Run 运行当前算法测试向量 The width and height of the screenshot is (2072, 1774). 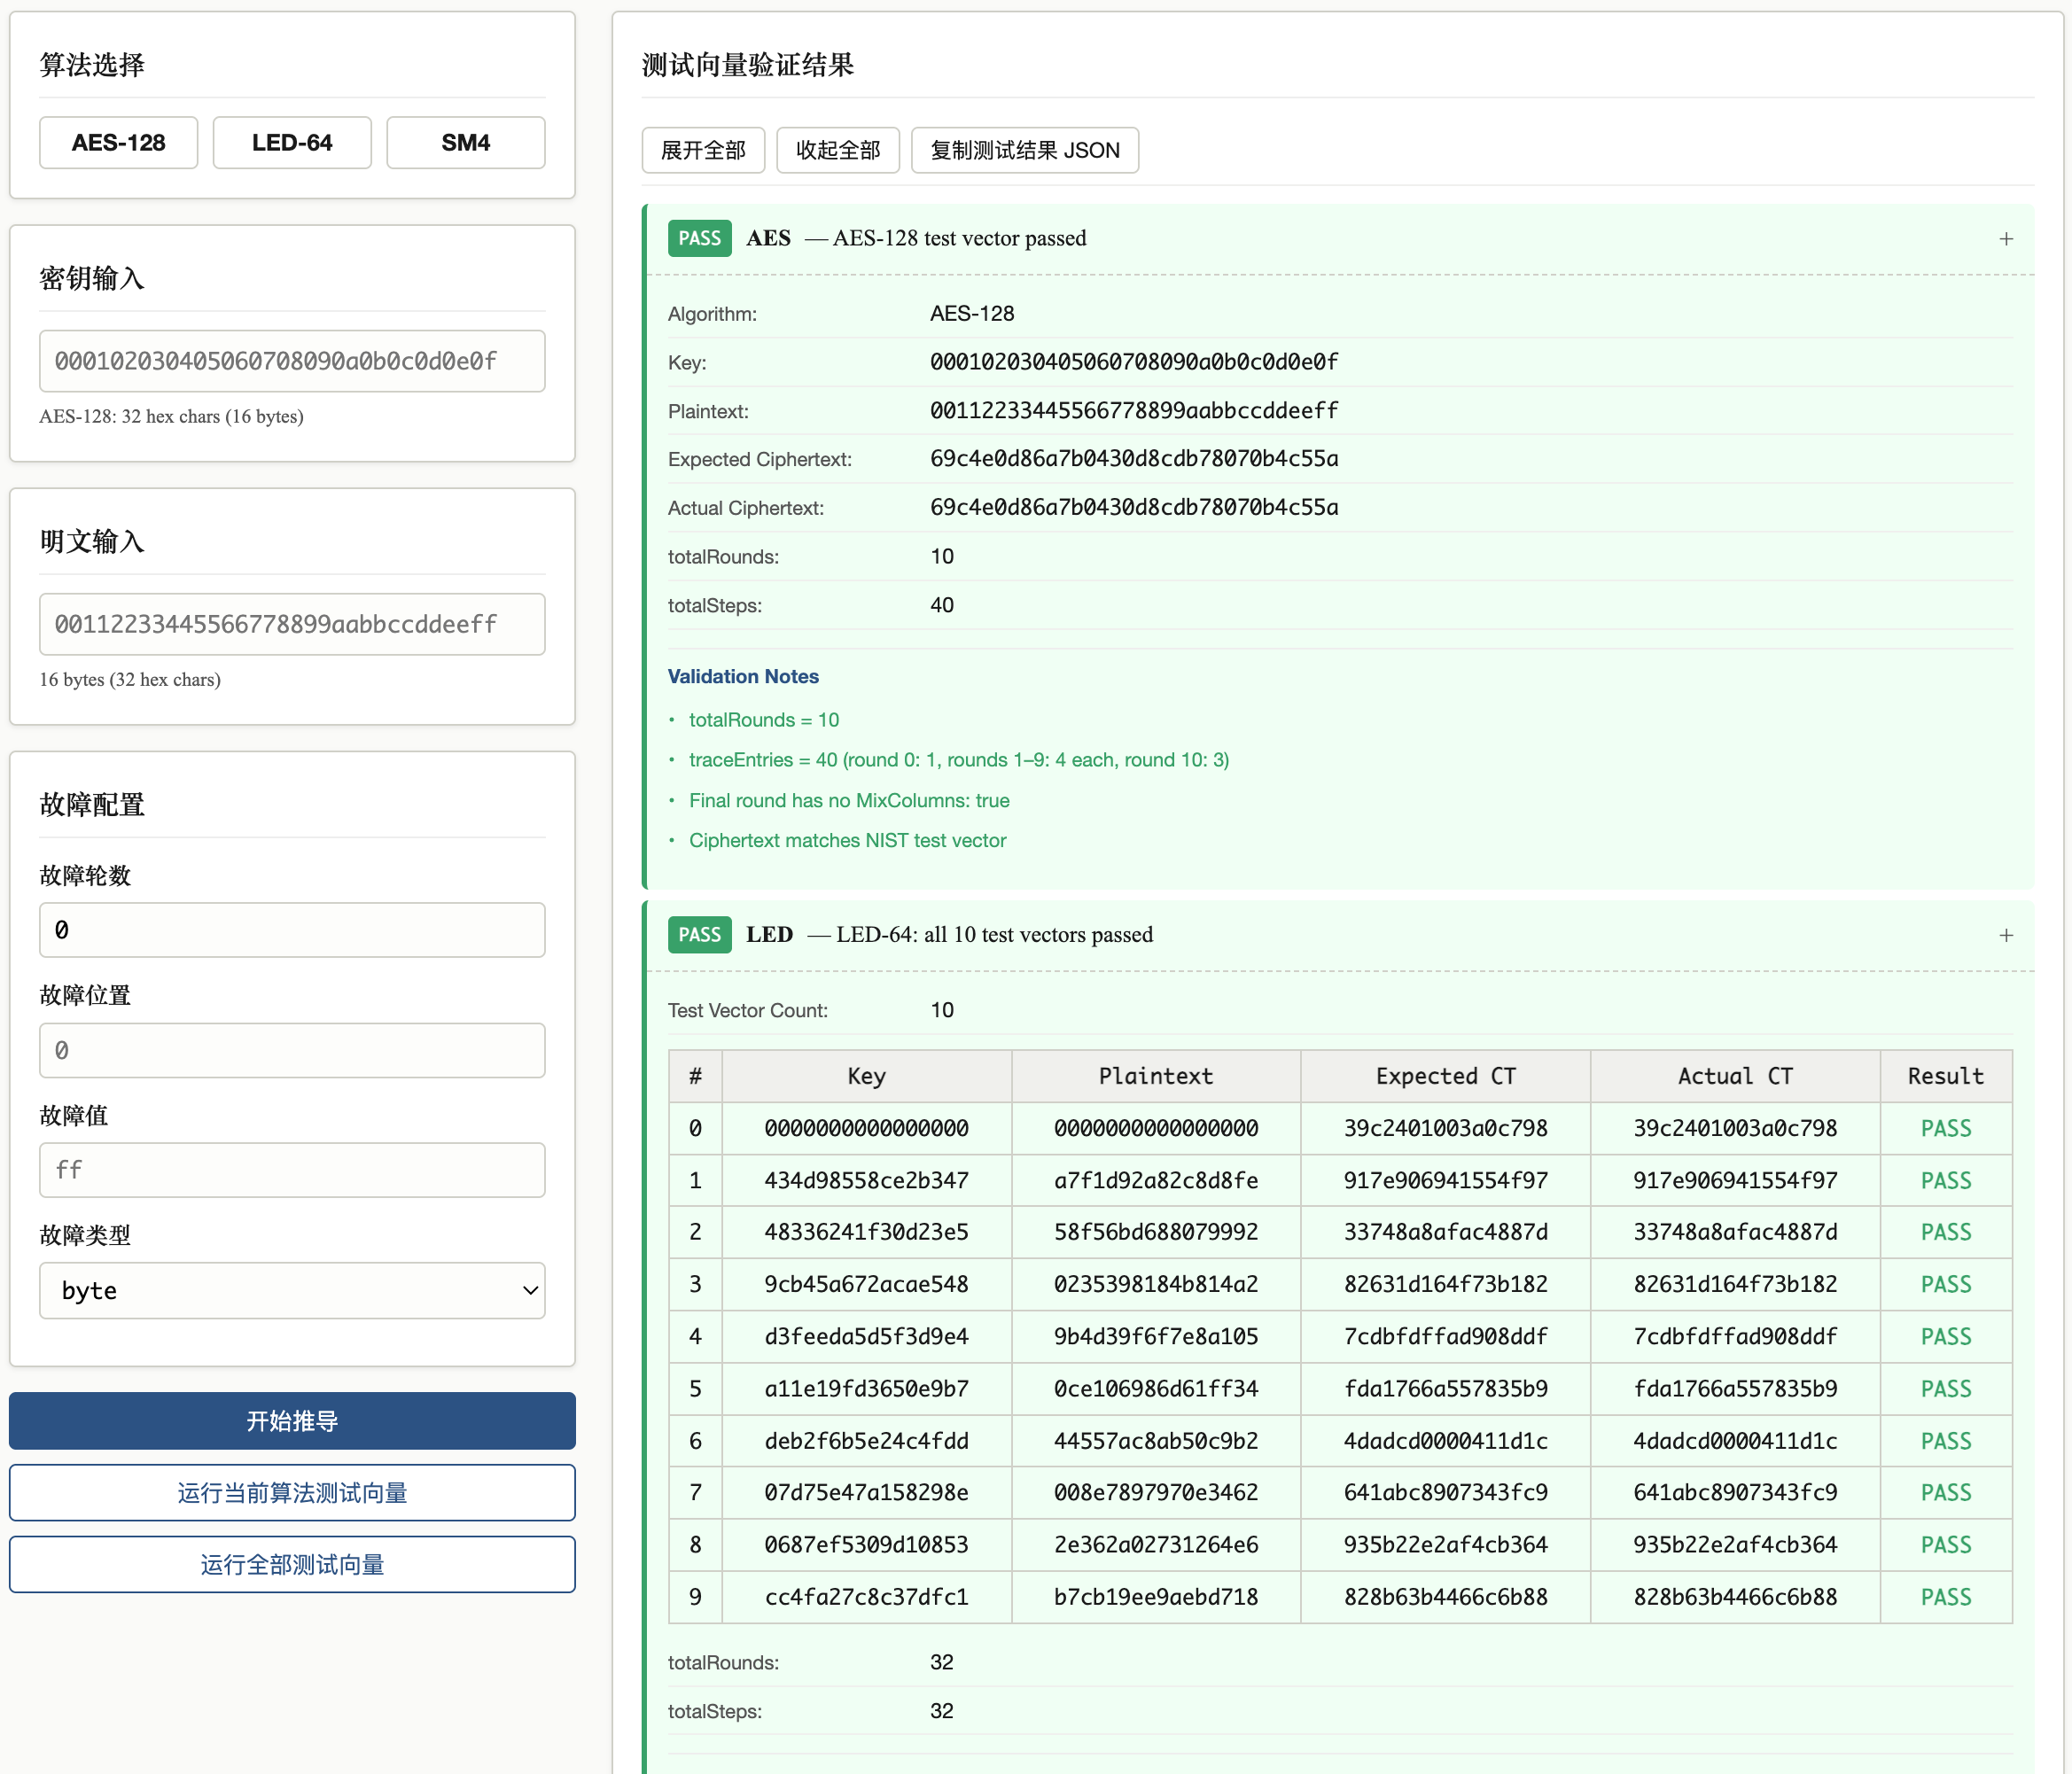coord(292,1492)
